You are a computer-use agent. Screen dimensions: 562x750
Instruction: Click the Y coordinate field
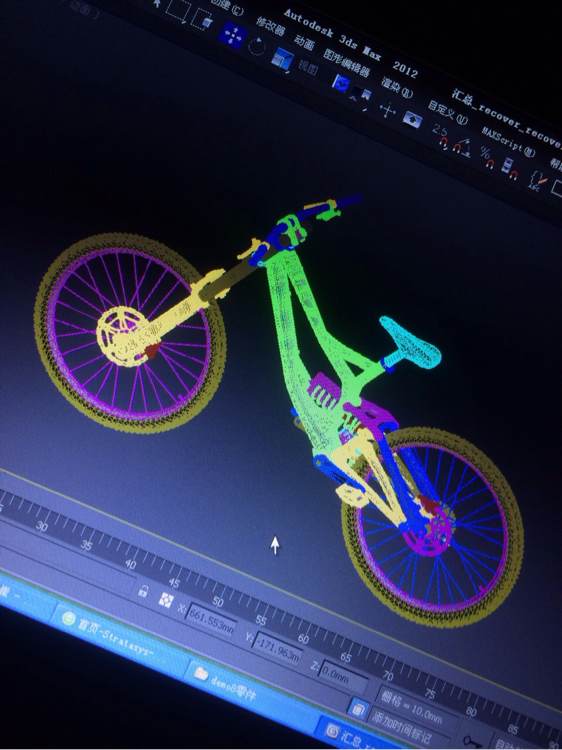[278, 648]
